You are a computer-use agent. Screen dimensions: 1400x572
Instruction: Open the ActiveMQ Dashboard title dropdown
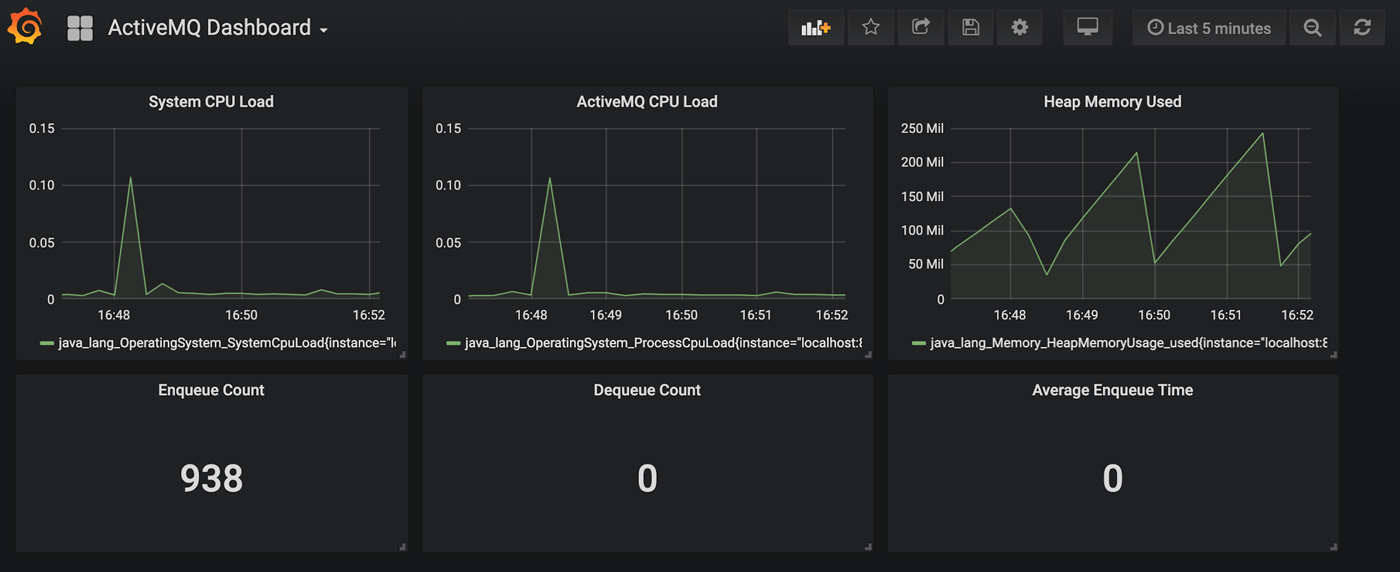coord(218,28)
